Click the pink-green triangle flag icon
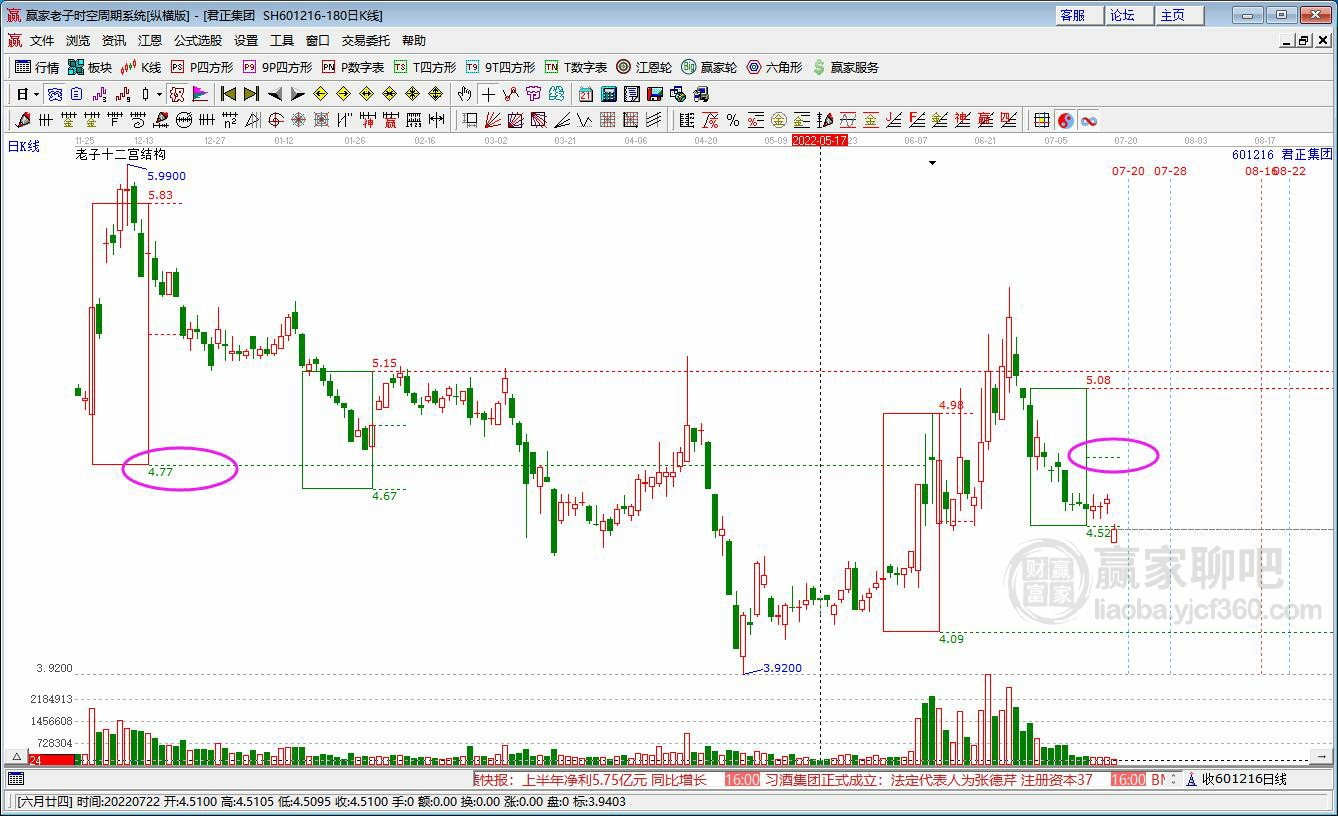 (200, 94)
